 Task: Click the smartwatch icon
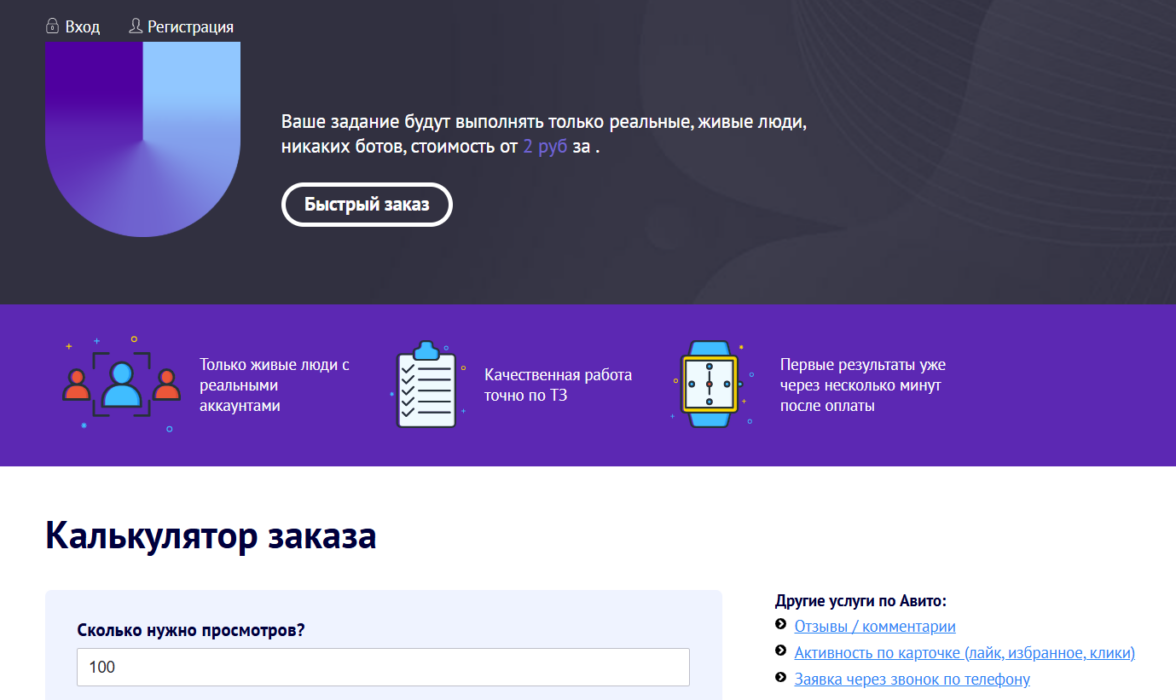click(x=710, y=384)
